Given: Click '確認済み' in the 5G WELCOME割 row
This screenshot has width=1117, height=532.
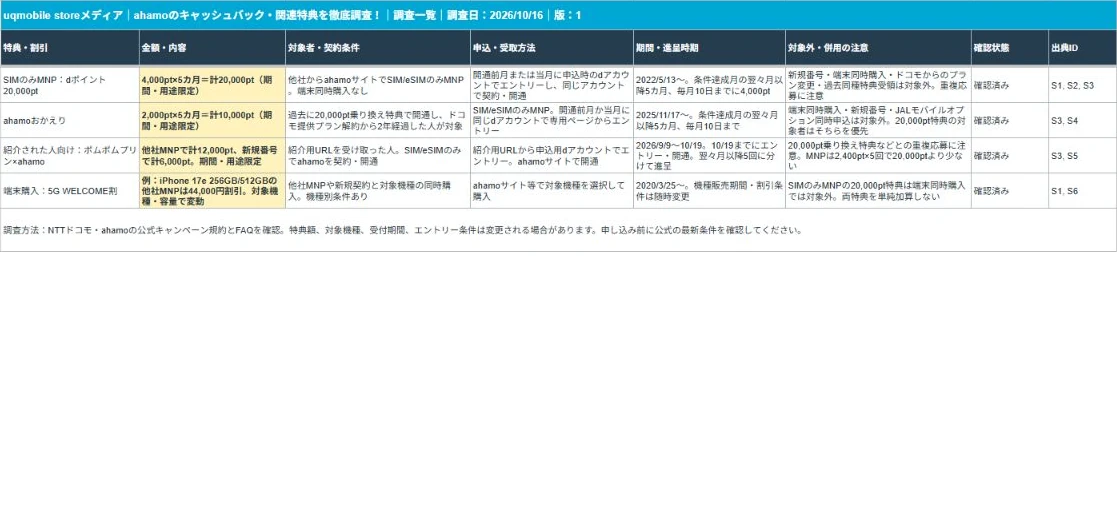Looking at the screenshot, I should 1009,190.
